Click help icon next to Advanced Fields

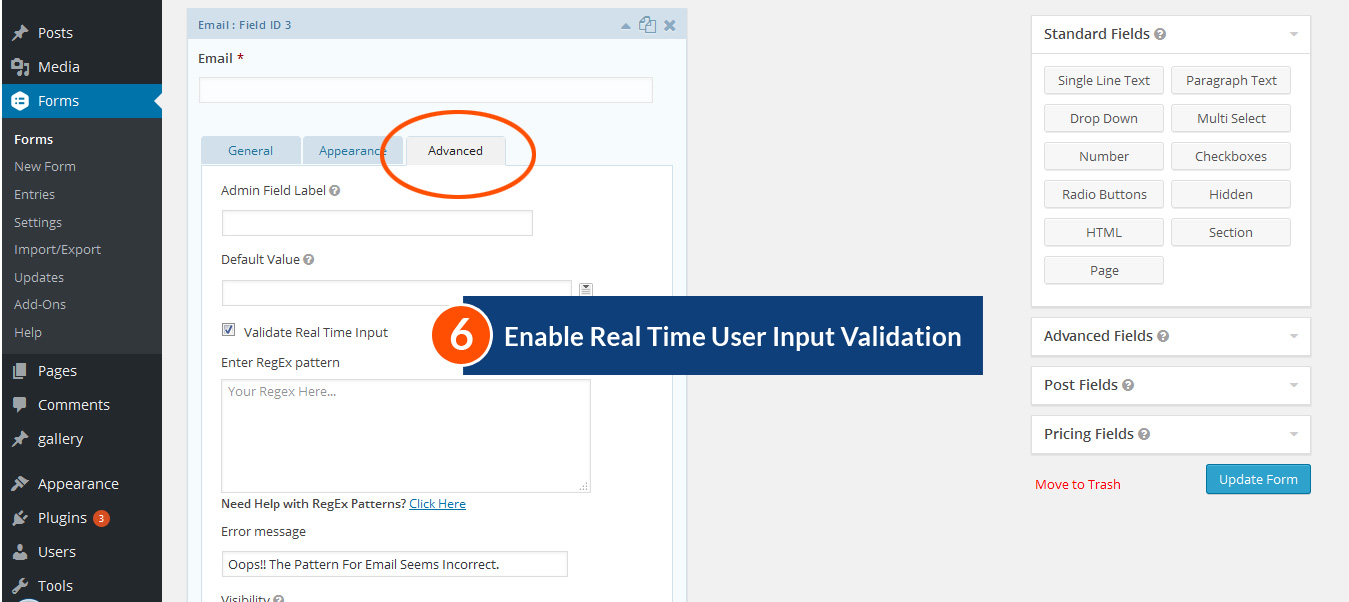(1163, 336)
